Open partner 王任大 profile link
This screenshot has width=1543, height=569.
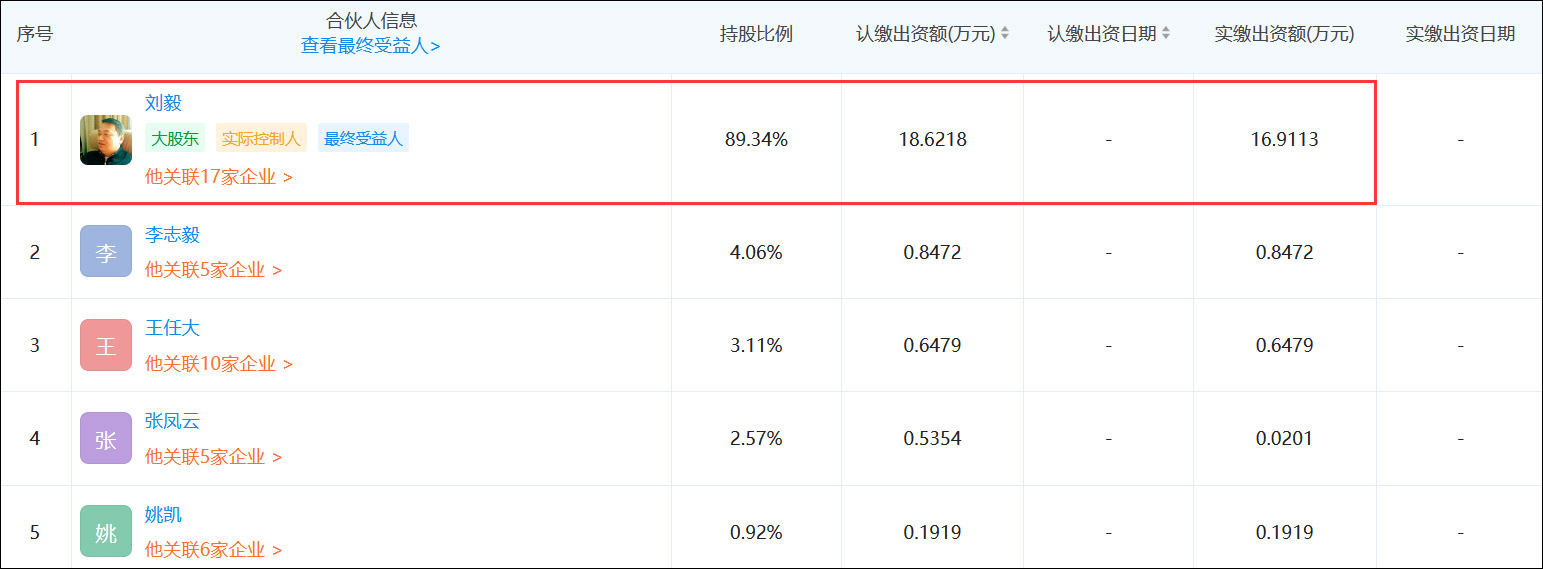(172, 328)
